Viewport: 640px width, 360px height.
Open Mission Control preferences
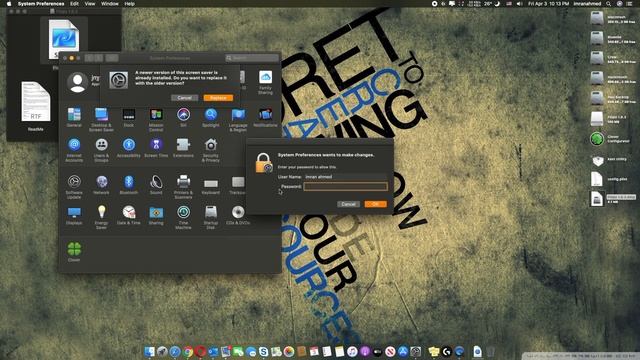156,119
